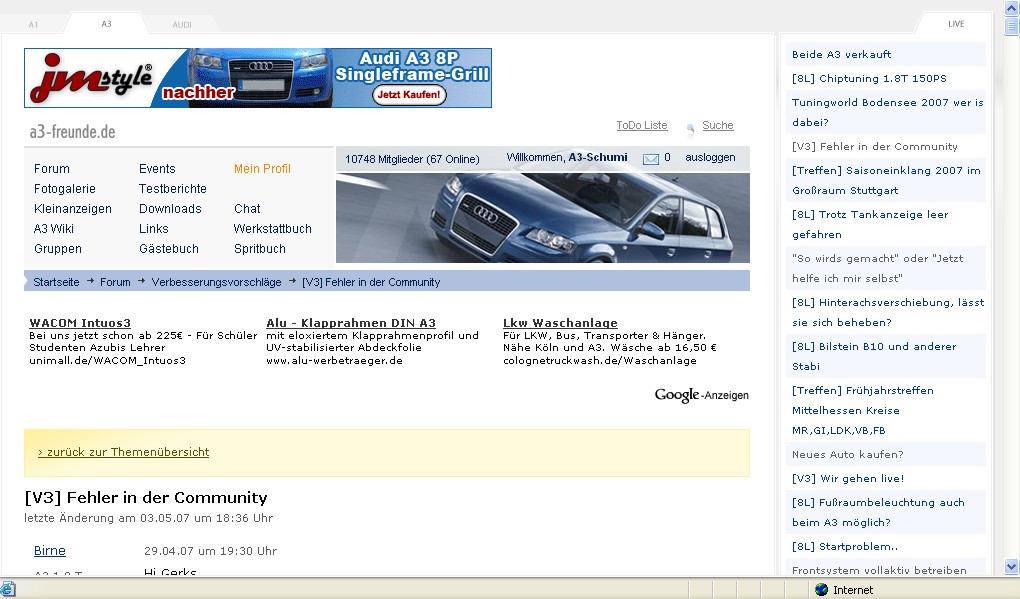1020x599 pixels.
Task: Open Testberichte
Action: pyautogui.click(x=172, y=189)
